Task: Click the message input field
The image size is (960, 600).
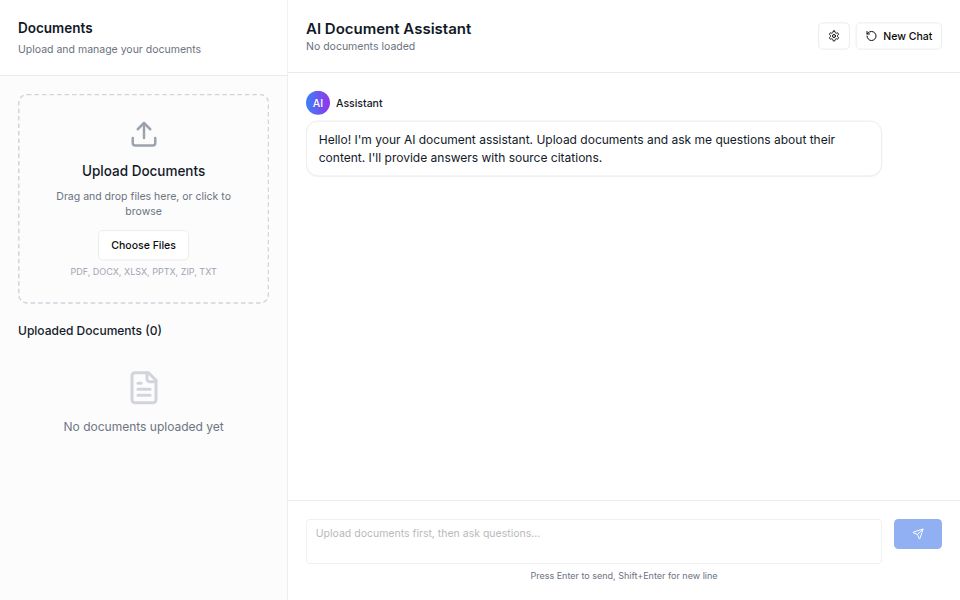Action: coord(593,540)
